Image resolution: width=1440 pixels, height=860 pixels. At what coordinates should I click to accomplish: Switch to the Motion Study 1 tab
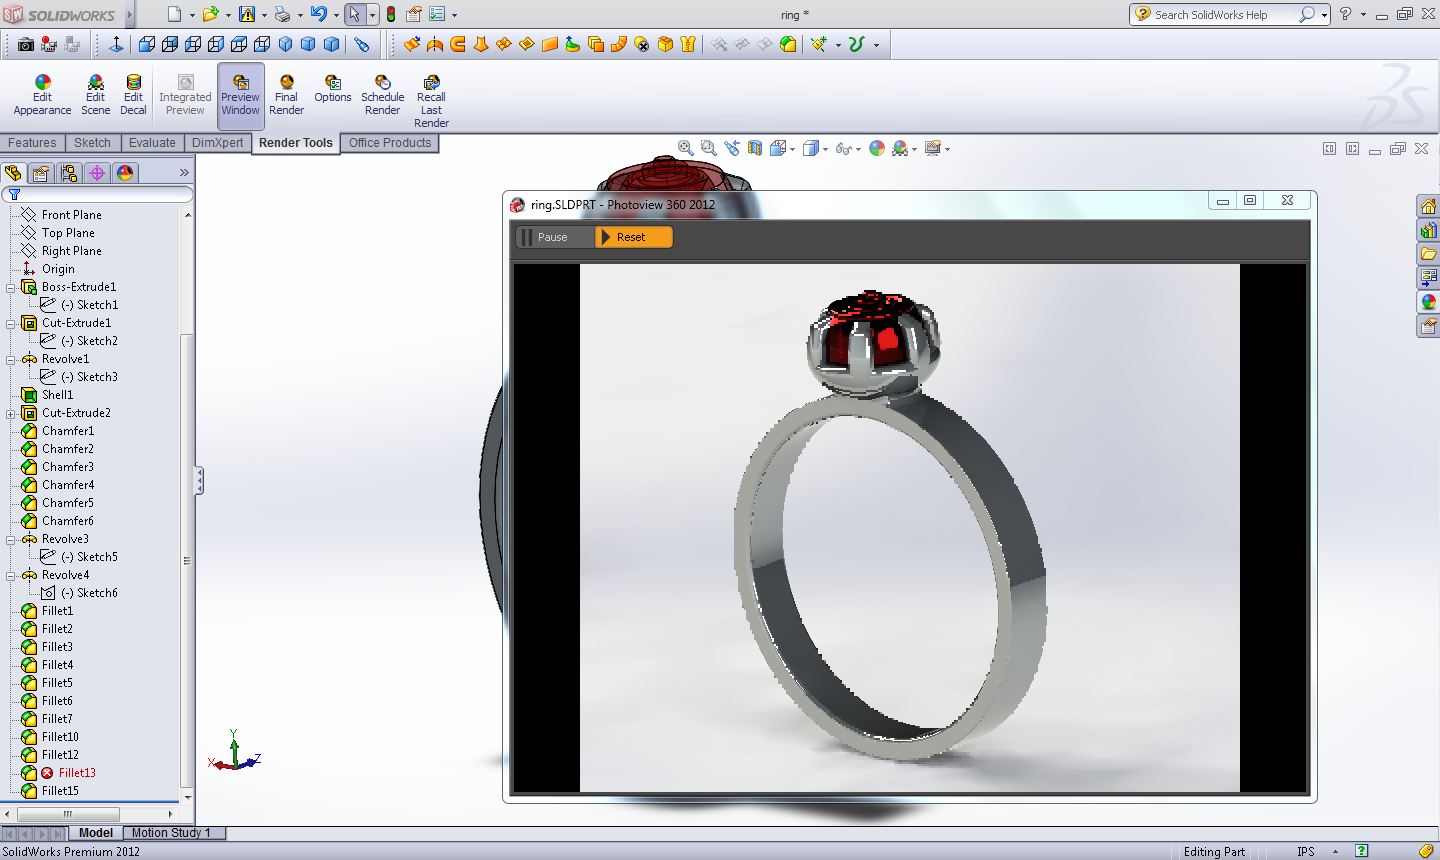(171, 832)
